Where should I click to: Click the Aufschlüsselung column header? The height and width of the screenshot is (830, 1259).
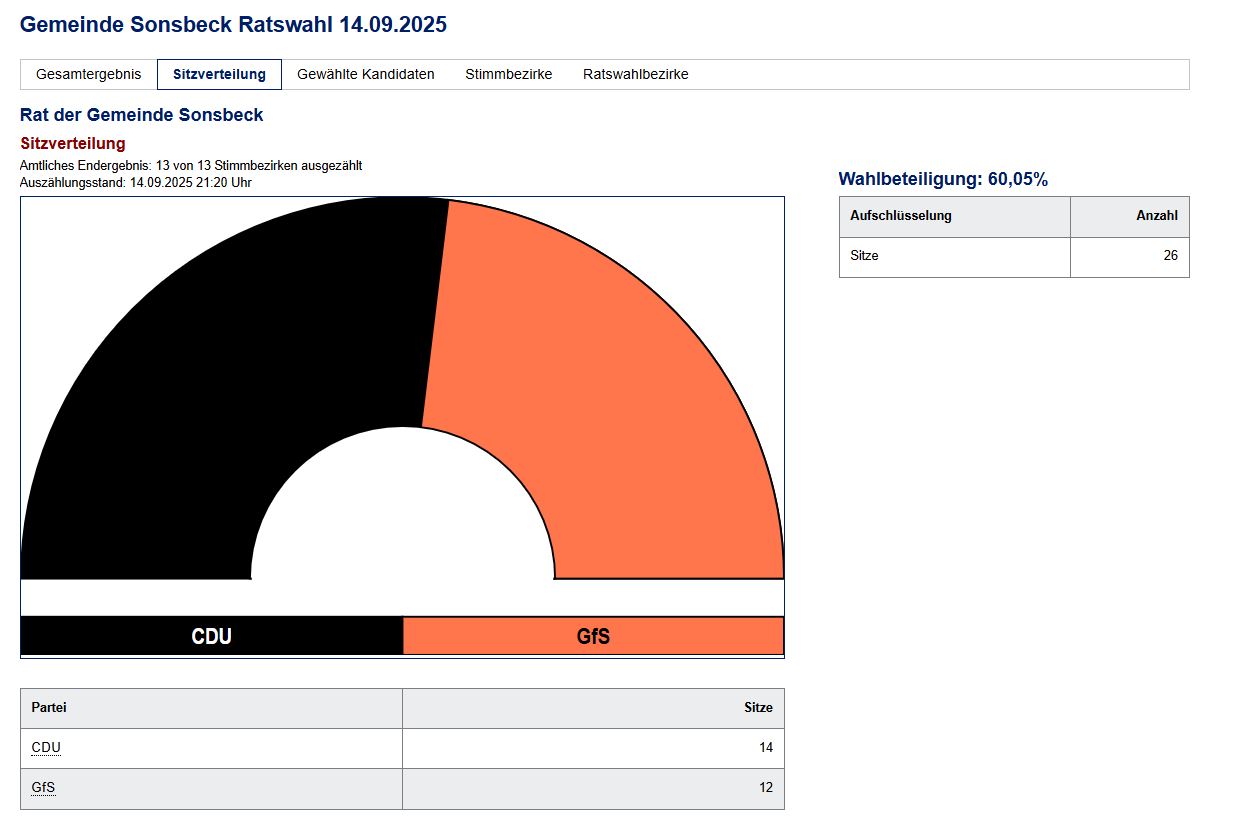900,216
